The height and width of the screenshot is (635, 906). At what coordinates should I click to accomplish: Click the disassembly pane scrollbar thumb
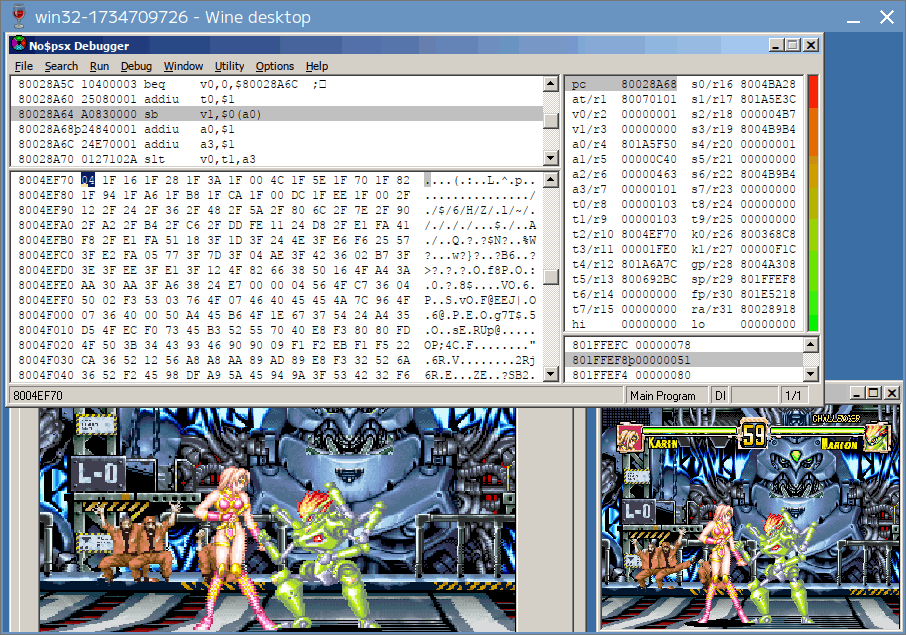[551, 120]
